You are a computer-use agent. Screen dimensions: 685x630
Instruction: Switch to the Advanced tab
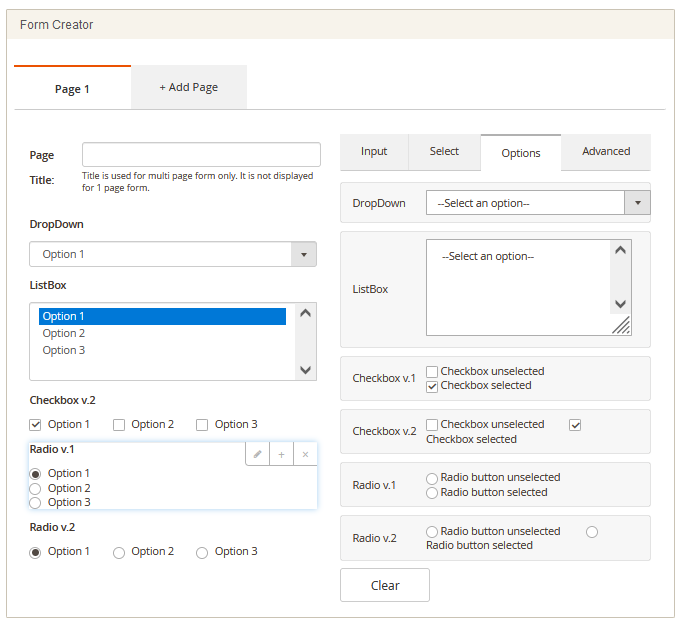pos(606,152)
